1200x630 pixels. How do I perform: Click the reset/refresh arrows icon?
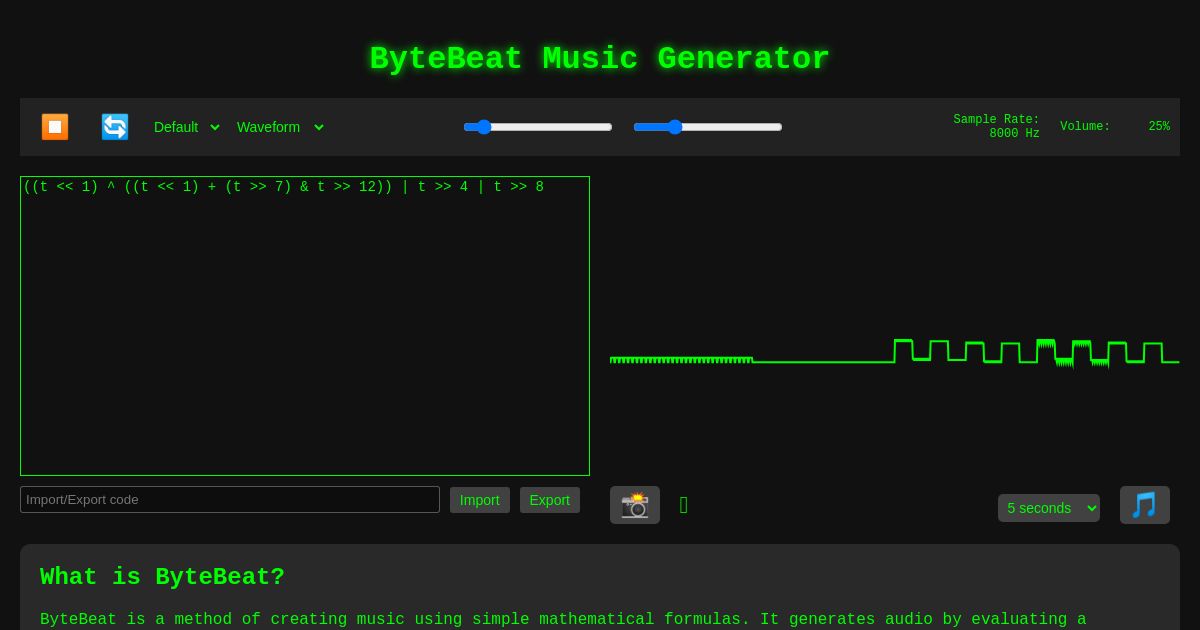[x=115, y=127]
